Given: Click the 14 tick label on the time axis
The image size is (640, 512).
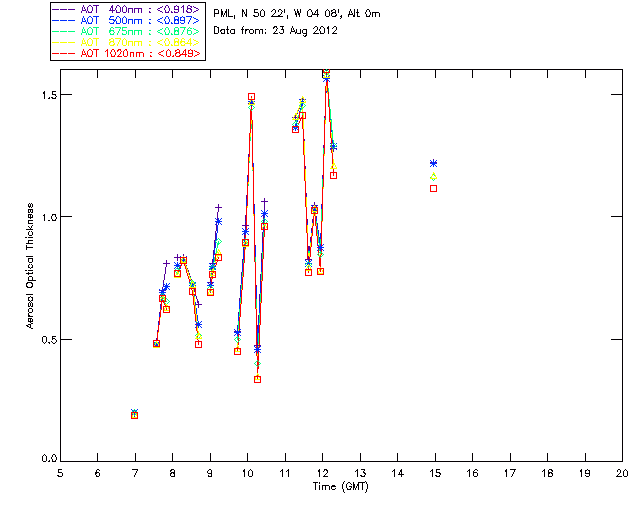Looking at the screenshot, I should coord(397,473).
